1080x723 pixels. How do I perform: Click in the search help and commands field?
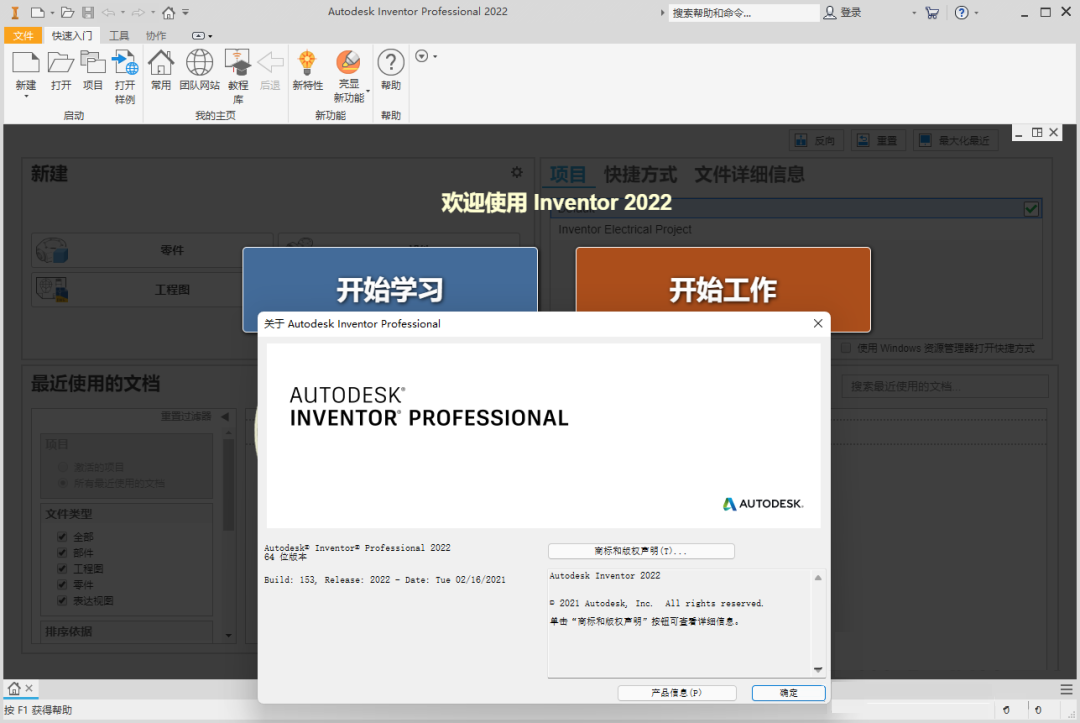click(x=744, y=12)
